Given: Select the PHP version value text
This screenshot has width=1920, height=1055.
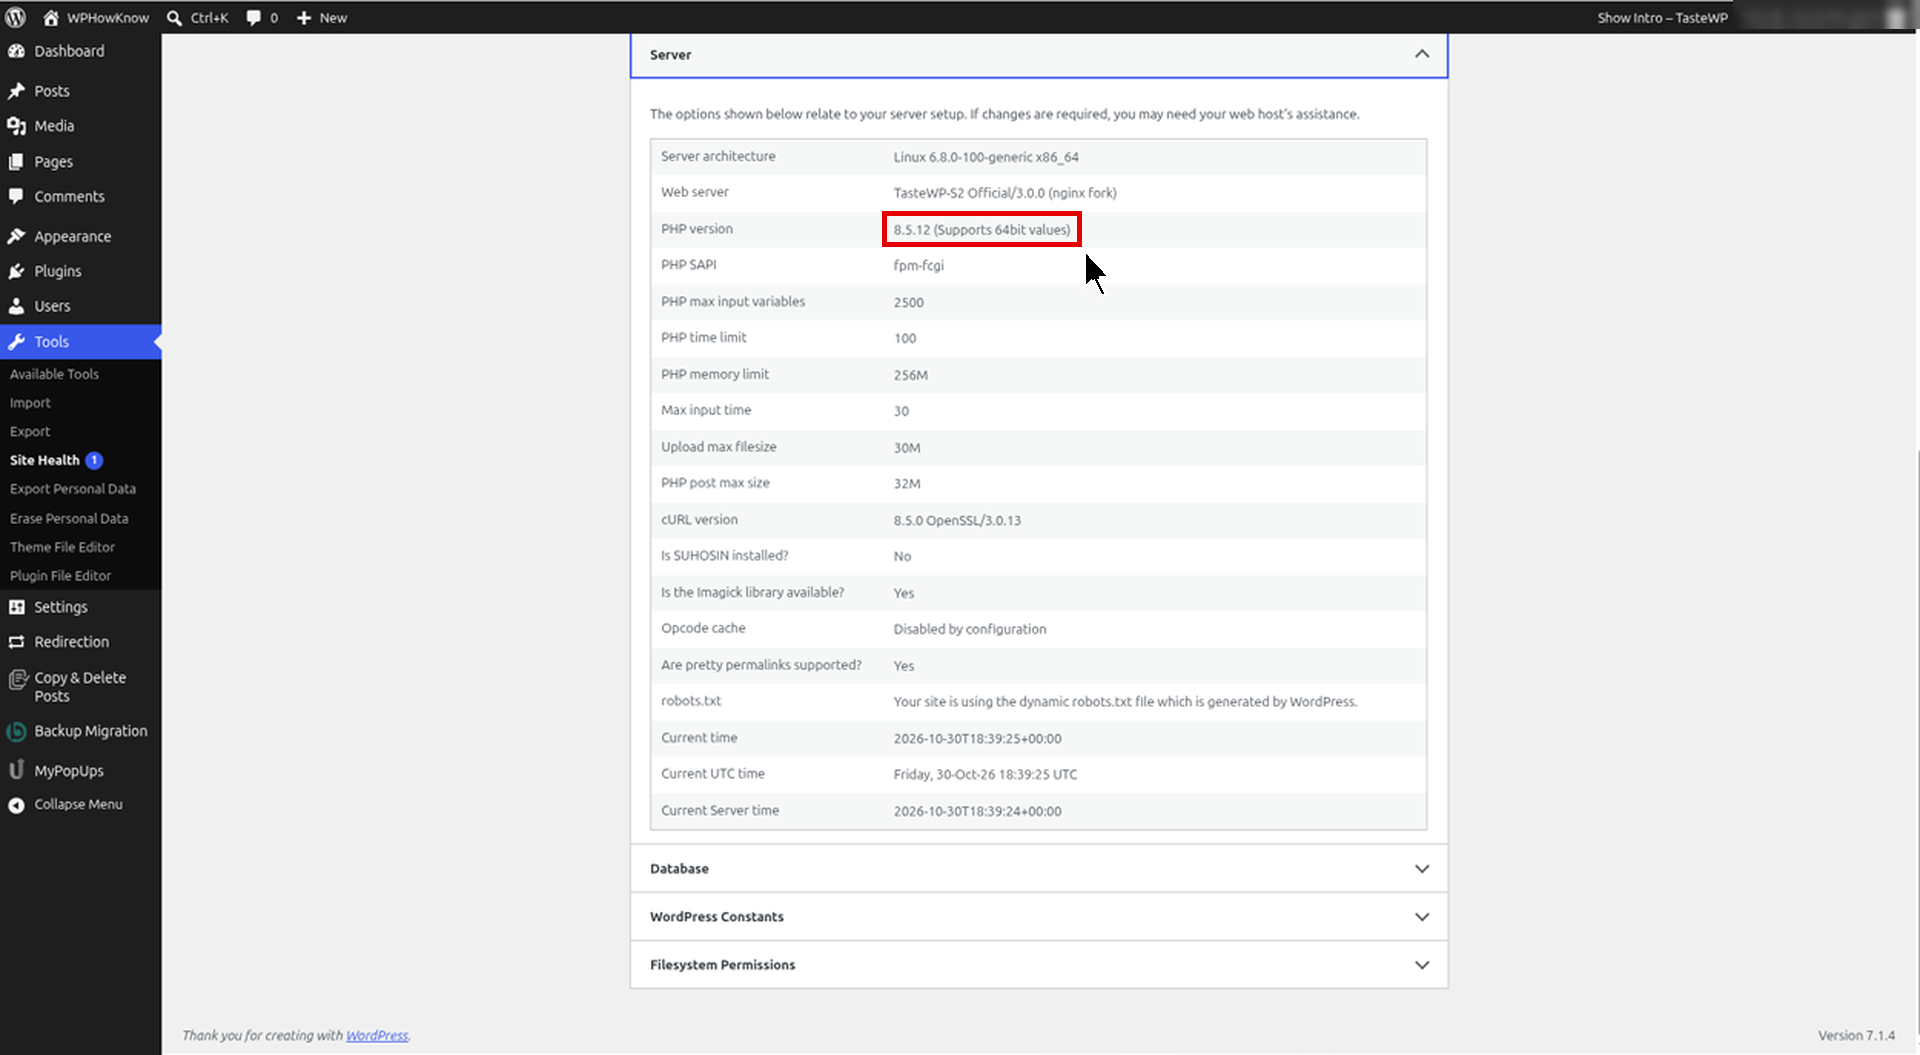Looking at the screenshot, I should 982,230.
